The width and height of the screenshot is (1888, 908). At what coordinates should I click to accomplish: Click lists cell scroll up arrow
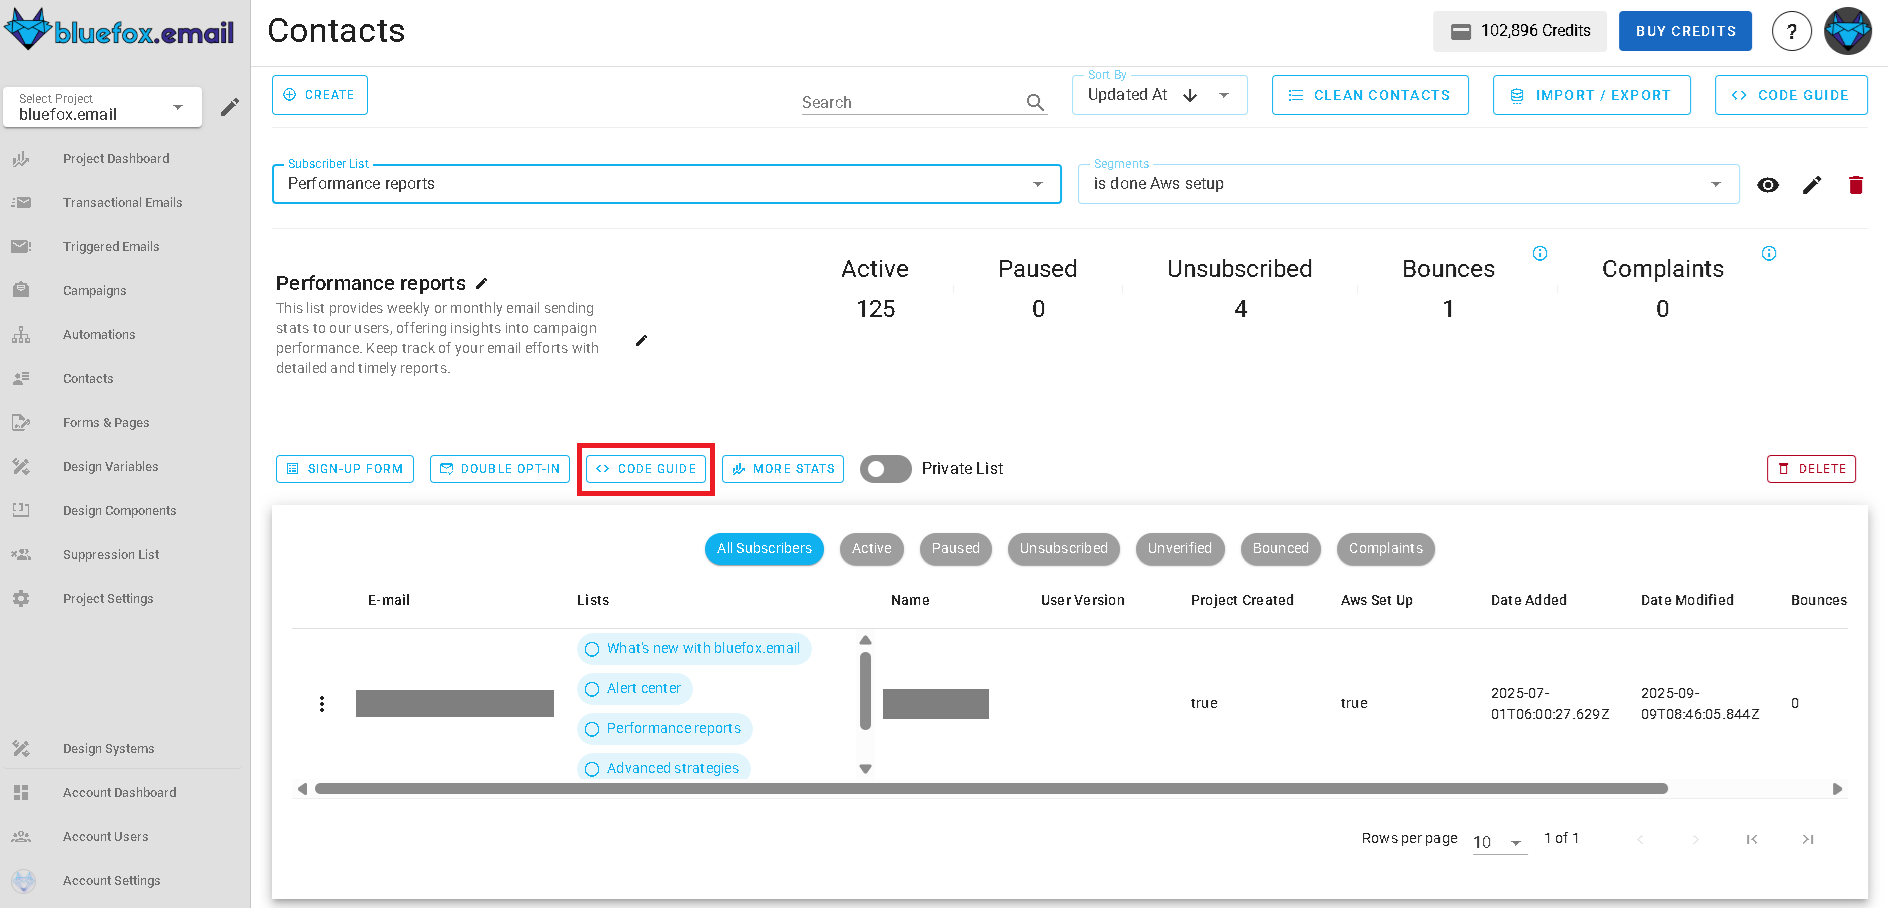pyautogui.click(x=866, y=640)
